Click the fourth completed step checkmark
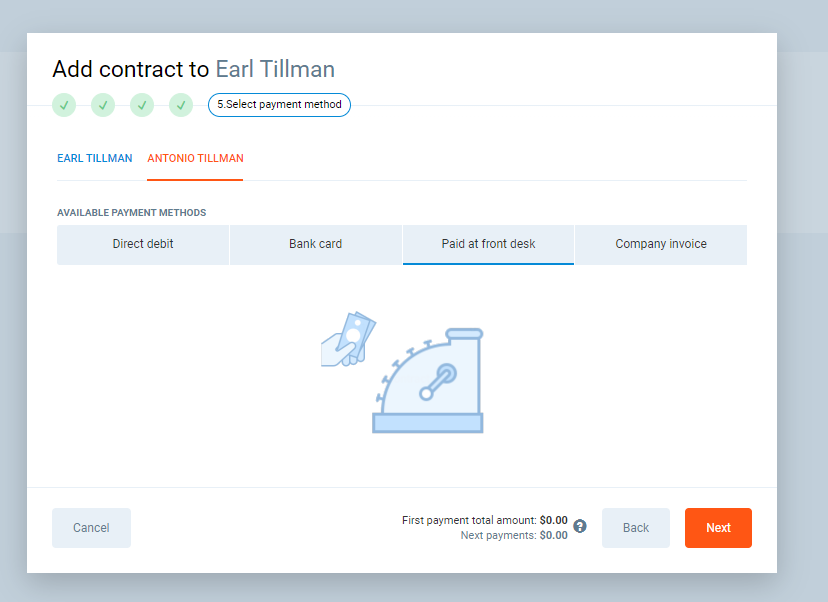 [x=181, y=105]
